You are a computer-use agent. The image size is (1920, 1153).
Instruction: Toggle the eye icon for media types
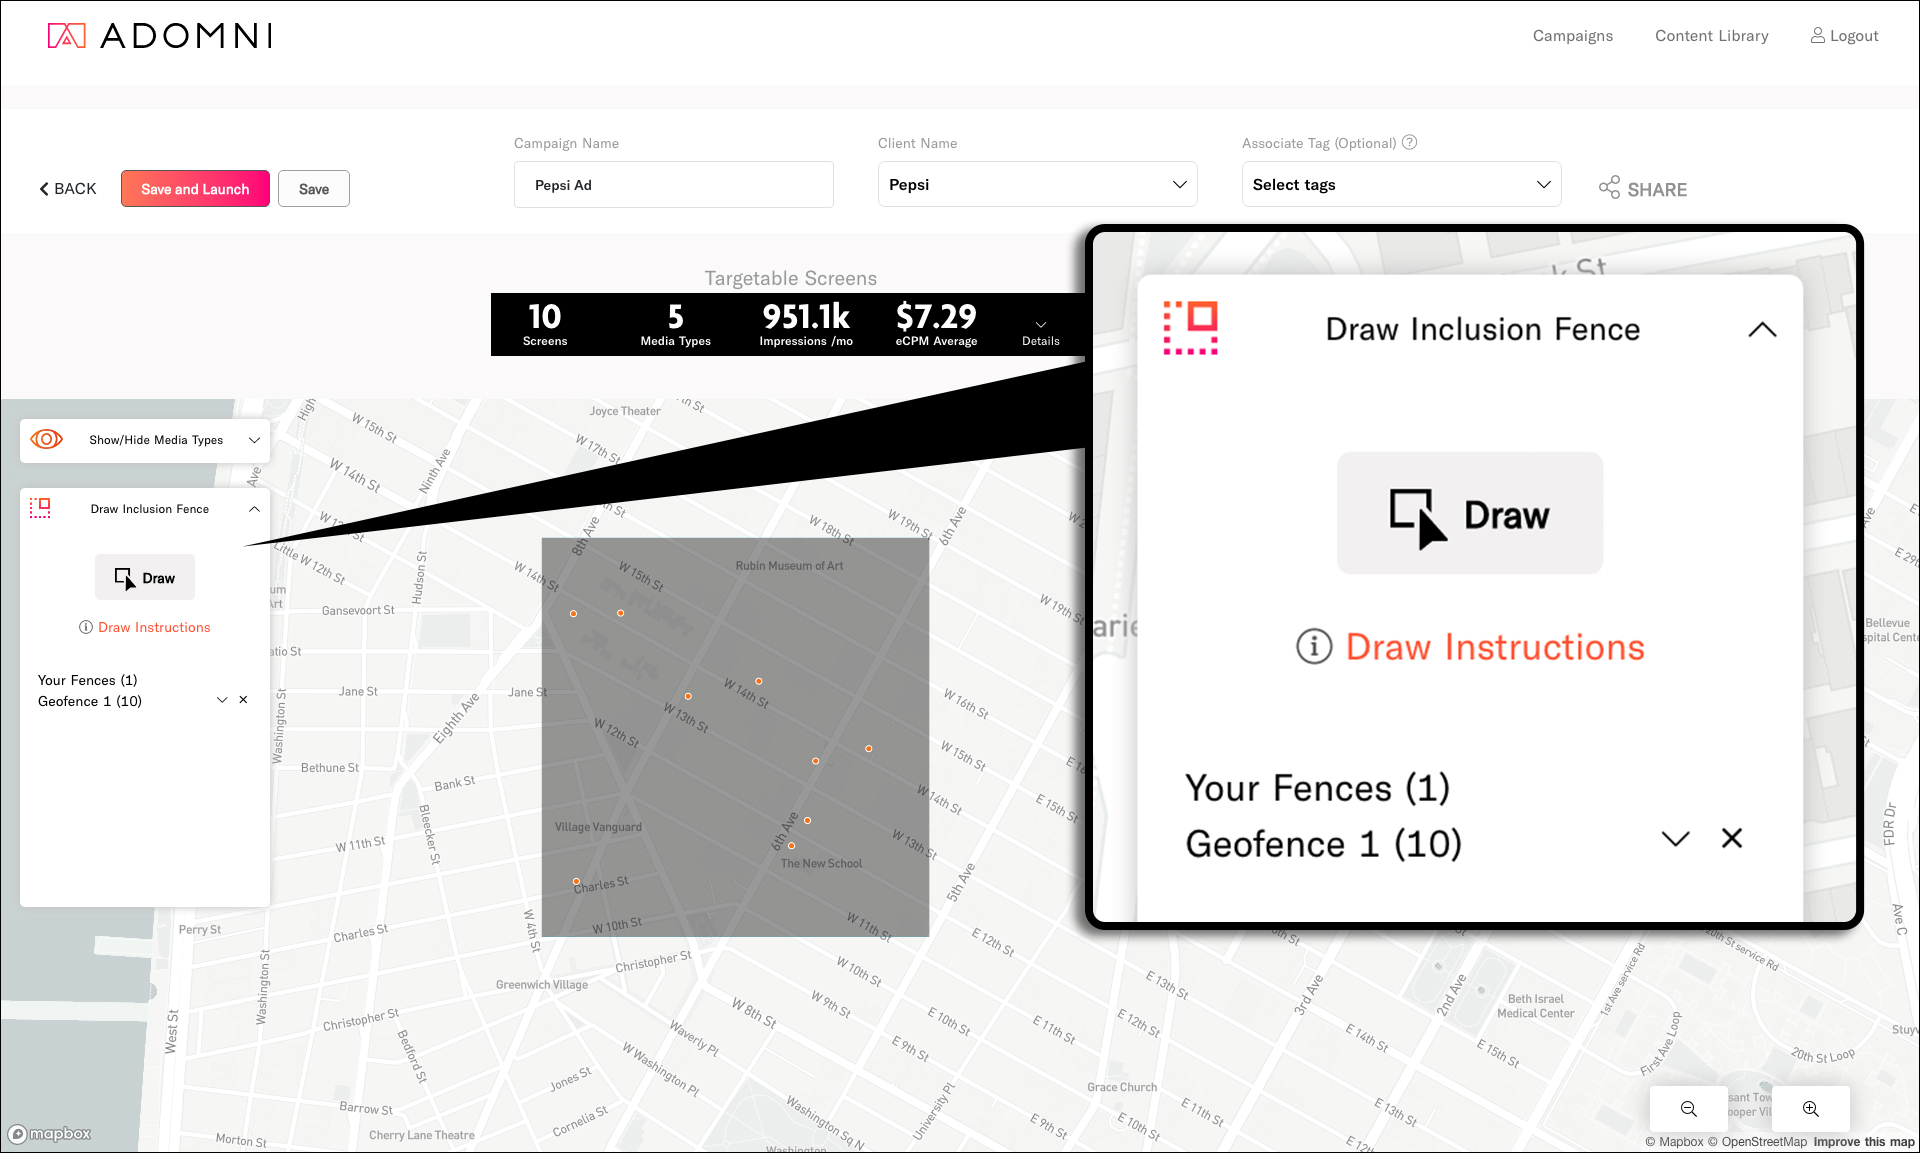tap(46, 439)
